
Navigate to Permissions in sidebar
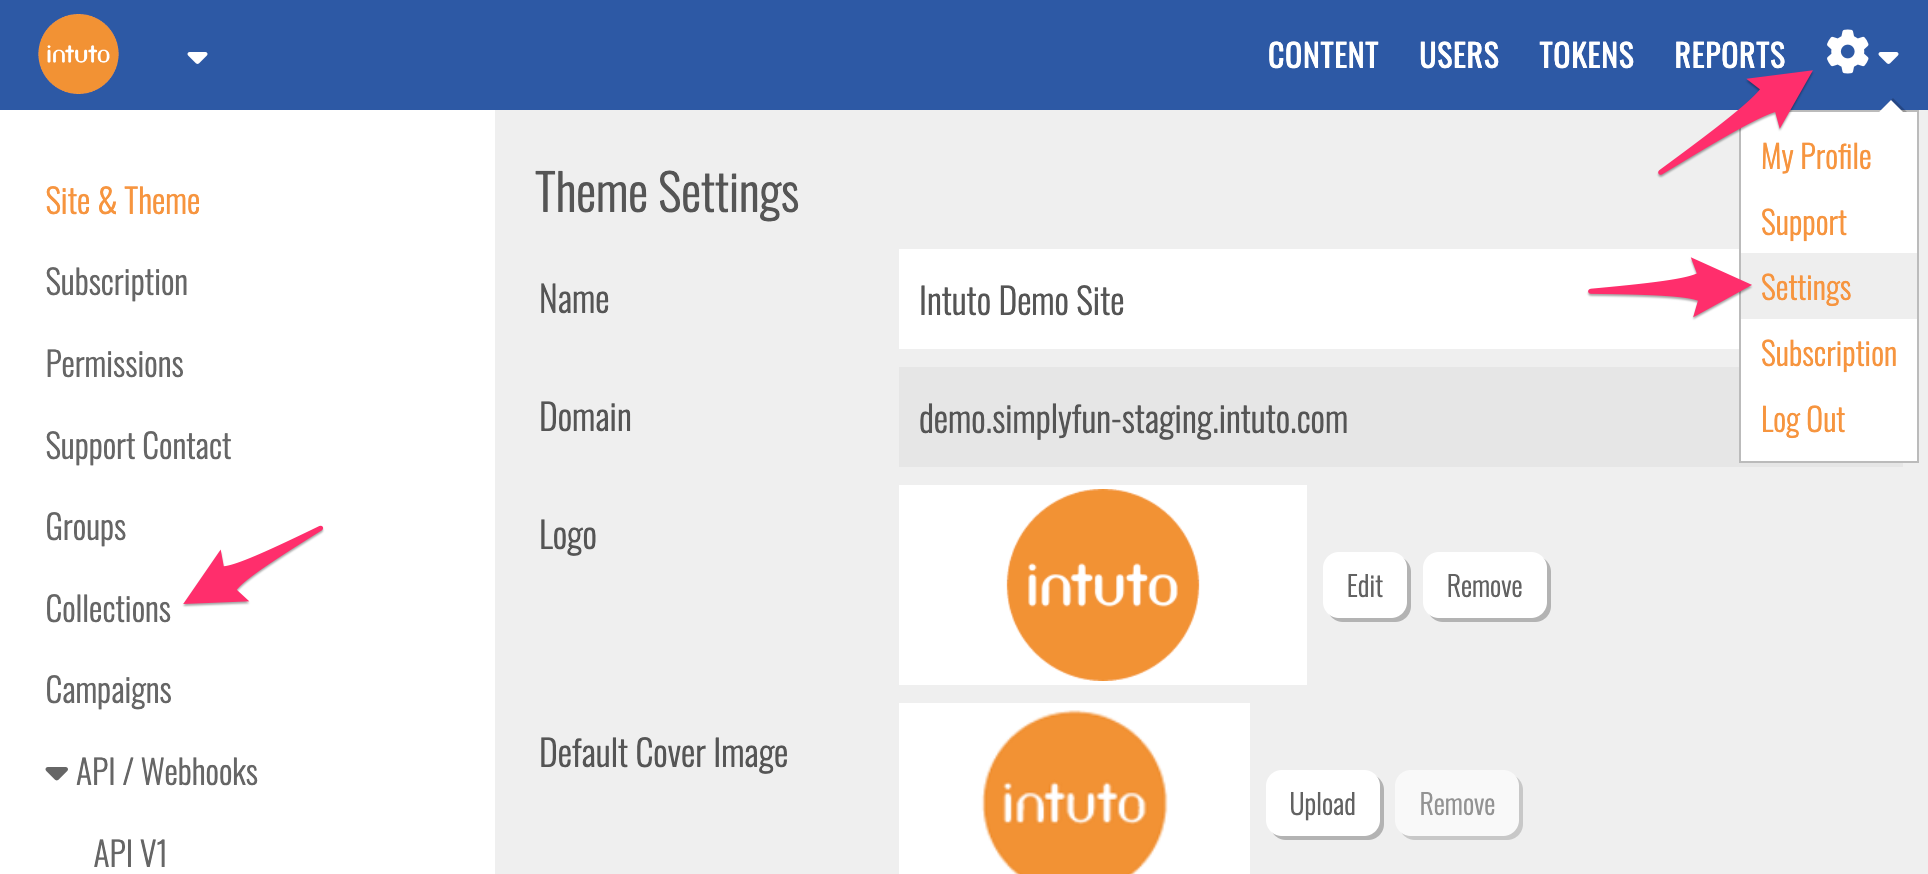pyautogui.click(x=114, y=364)
